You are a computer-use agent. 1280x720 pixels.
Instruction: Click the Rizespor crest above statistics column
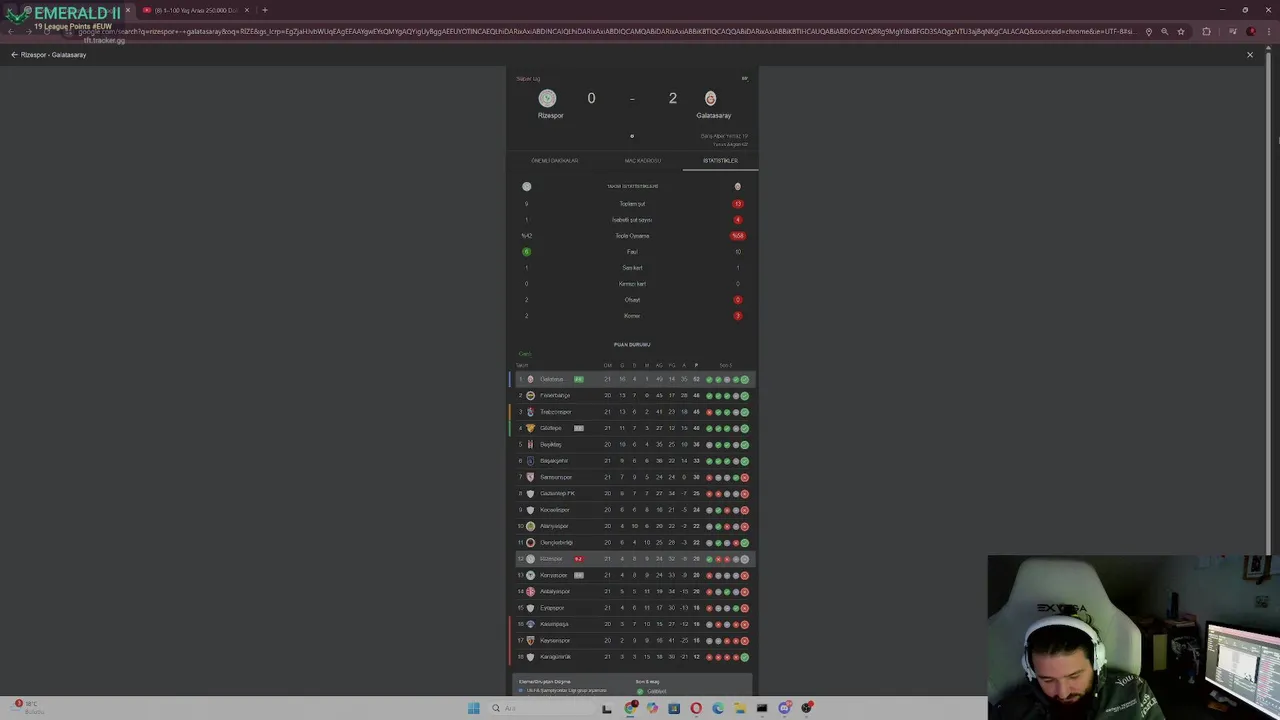click(x=526, y=186)
